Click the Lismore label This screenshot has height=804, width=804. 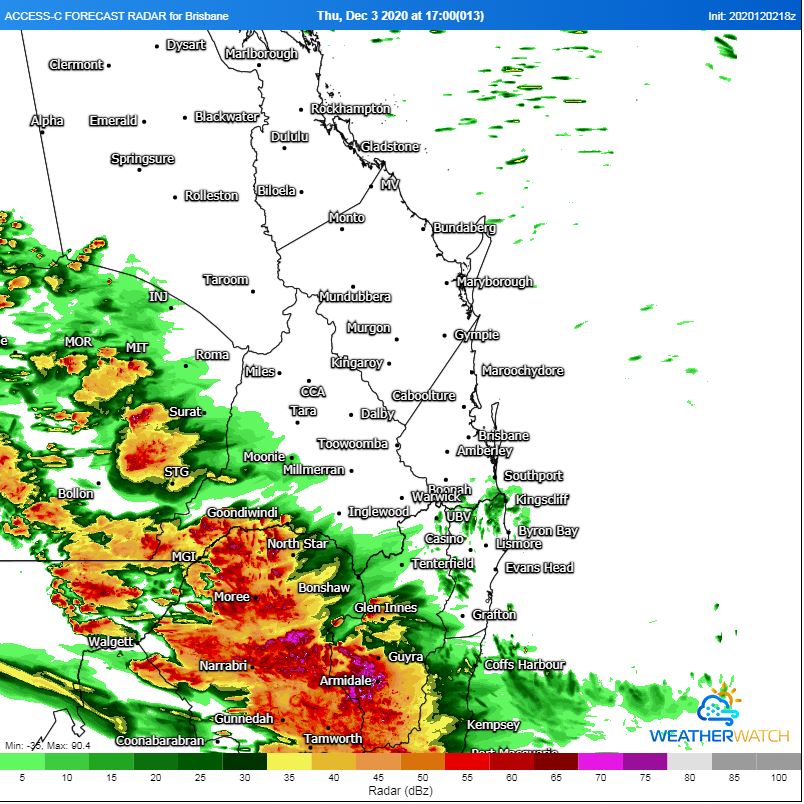pos(519,544)
